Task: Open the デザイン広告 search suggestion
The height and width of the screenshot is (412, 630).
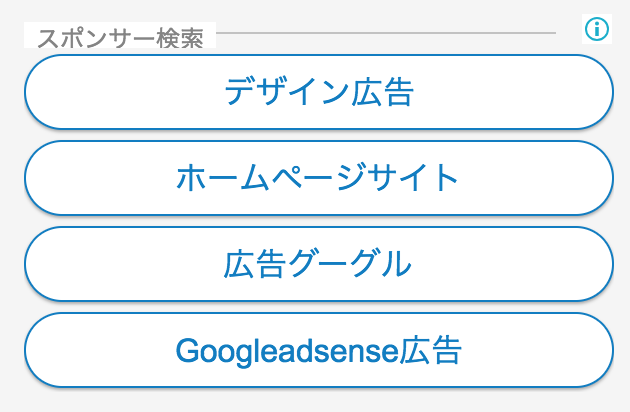Action: (x=319, y=92)
